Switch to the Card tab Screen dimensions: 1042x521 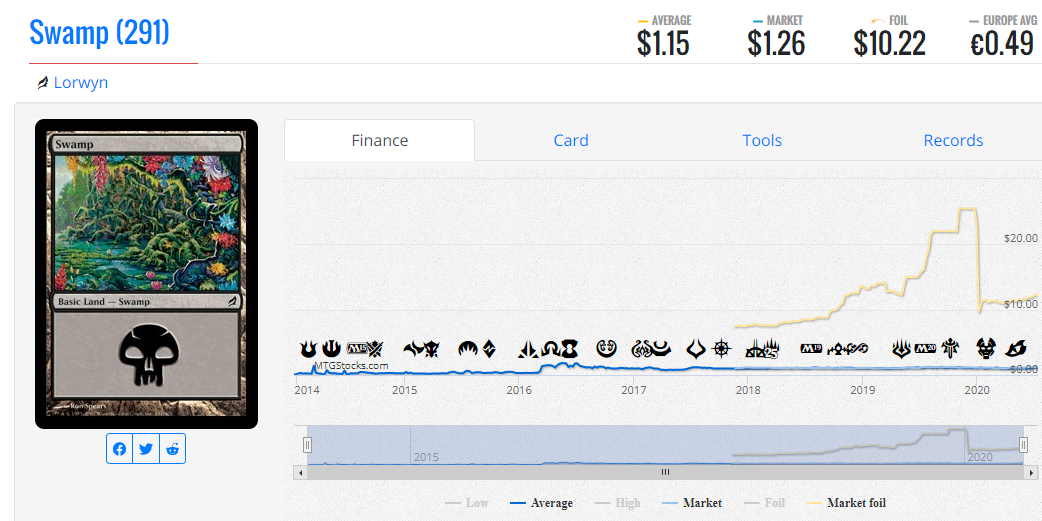[571, 140]
